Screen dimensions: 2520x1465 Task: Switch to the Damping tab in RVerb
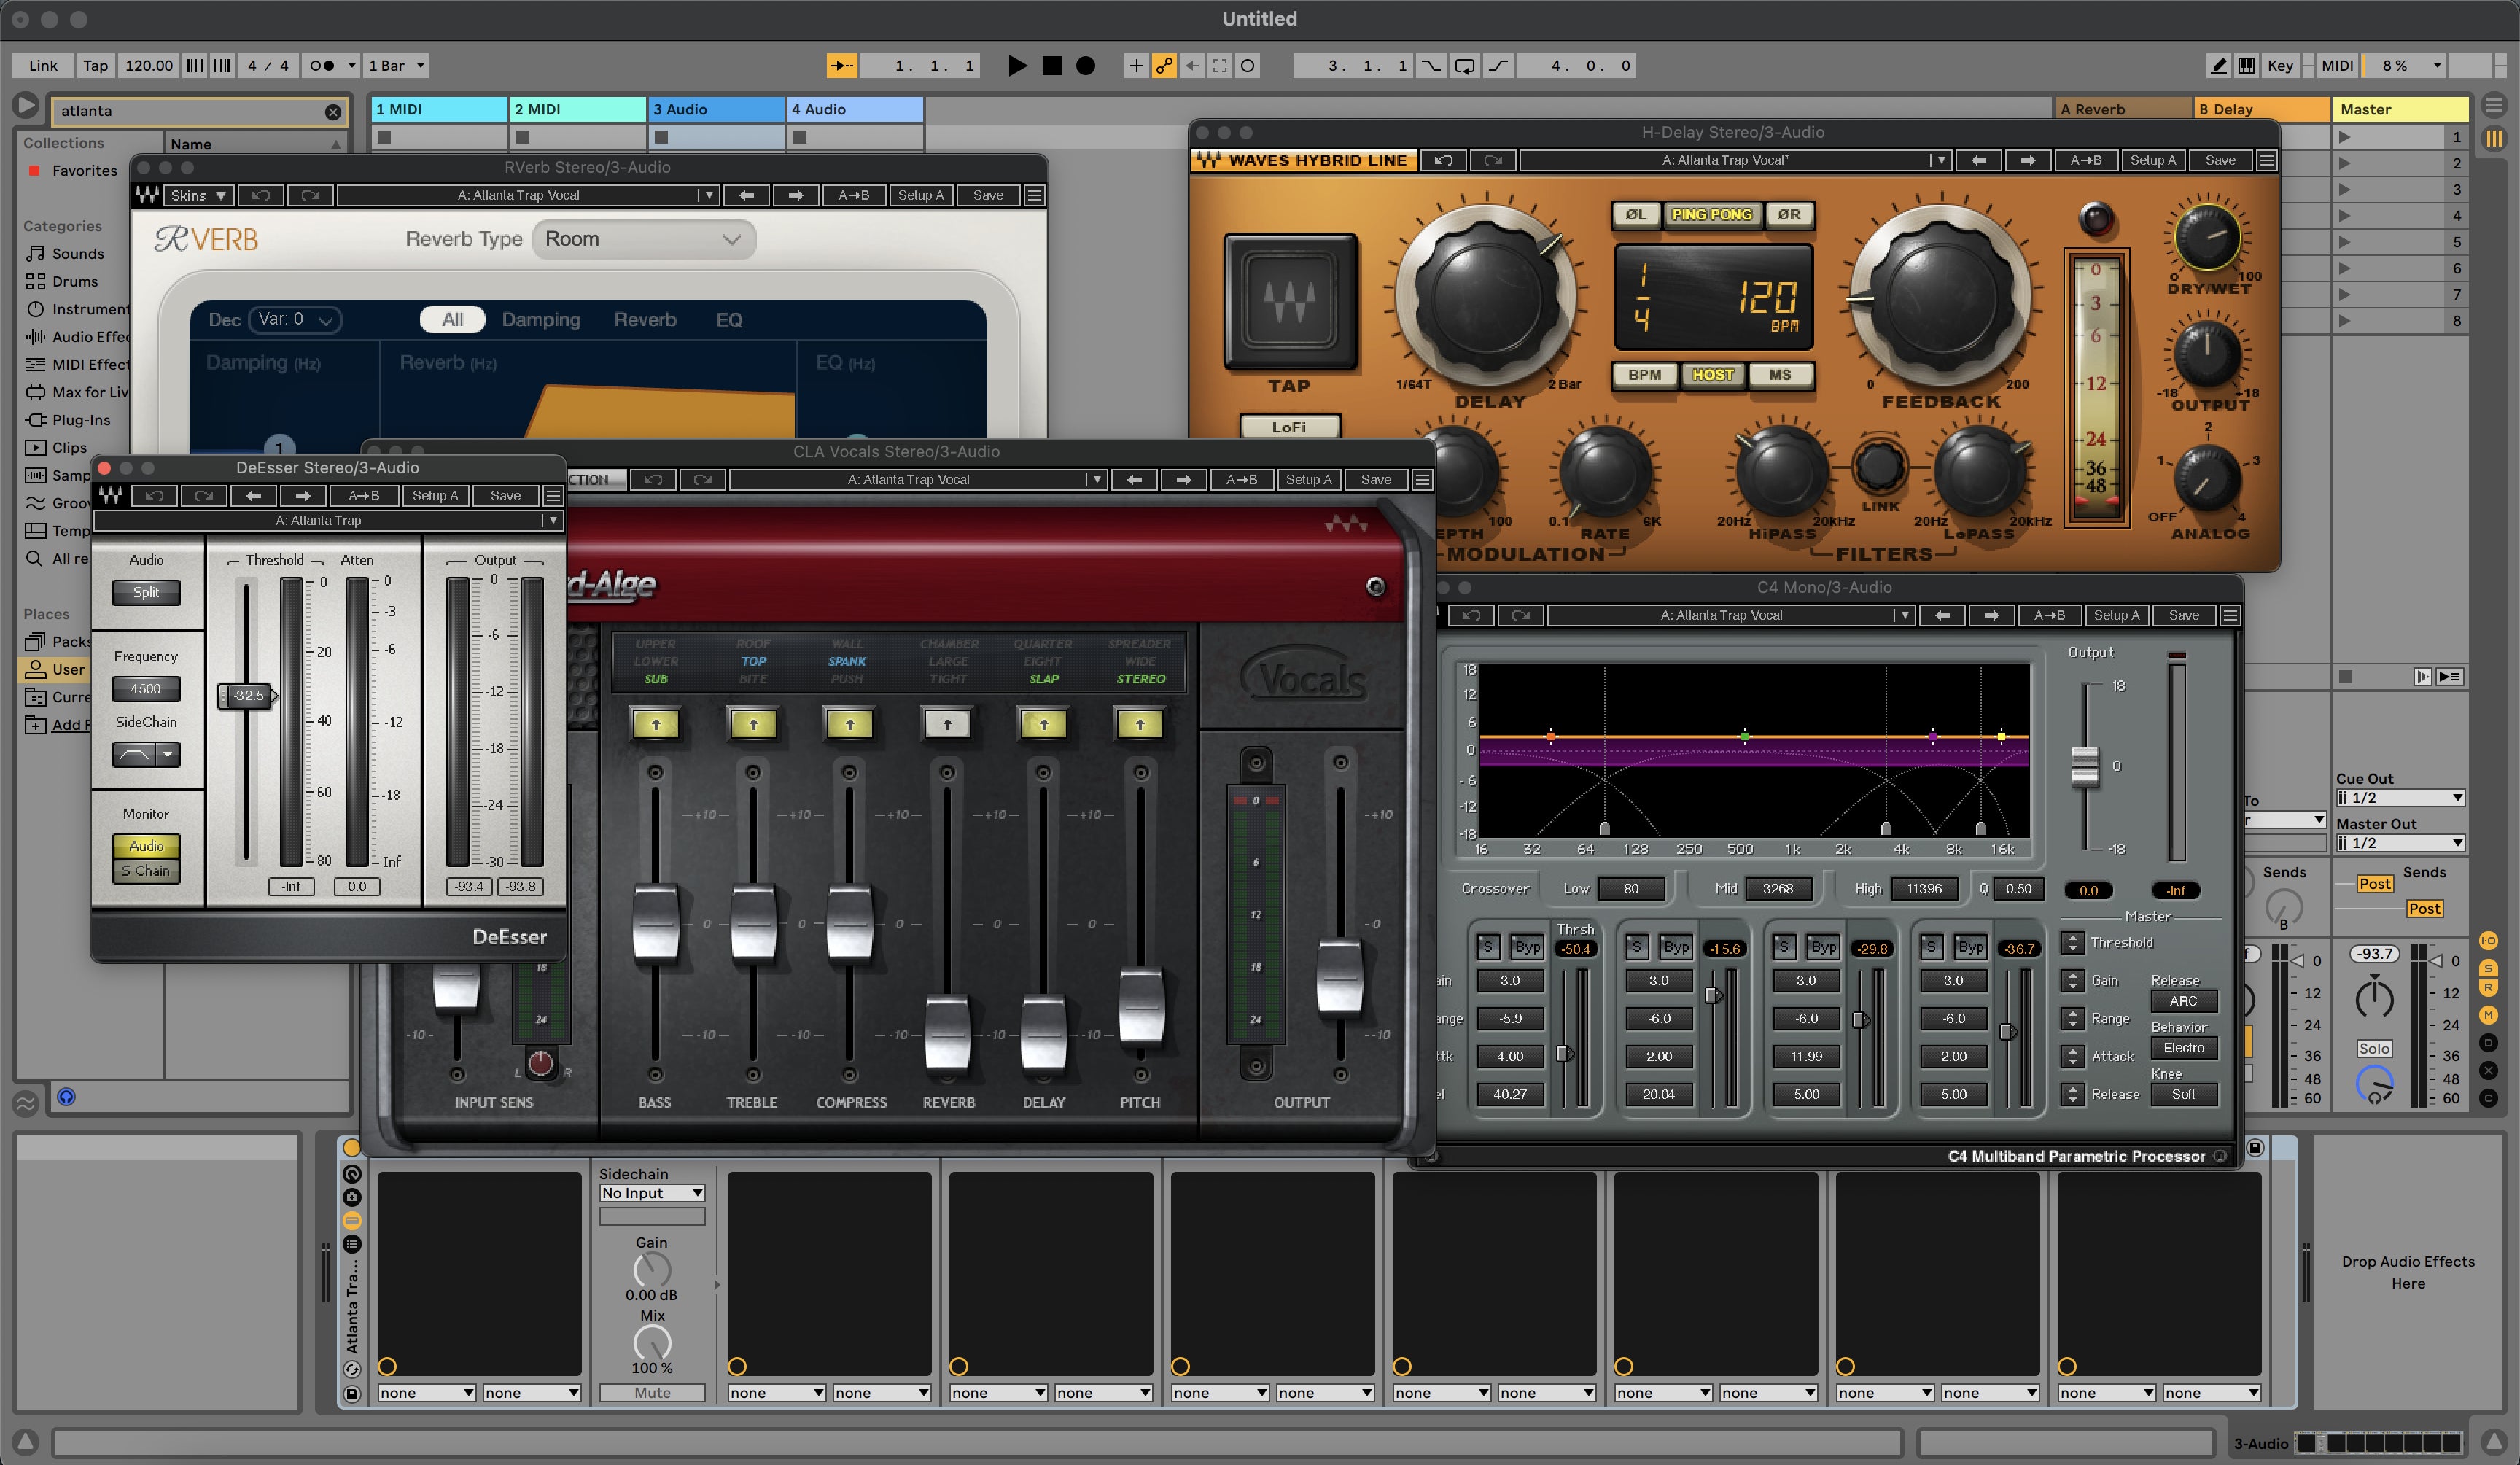click(540, 320)
